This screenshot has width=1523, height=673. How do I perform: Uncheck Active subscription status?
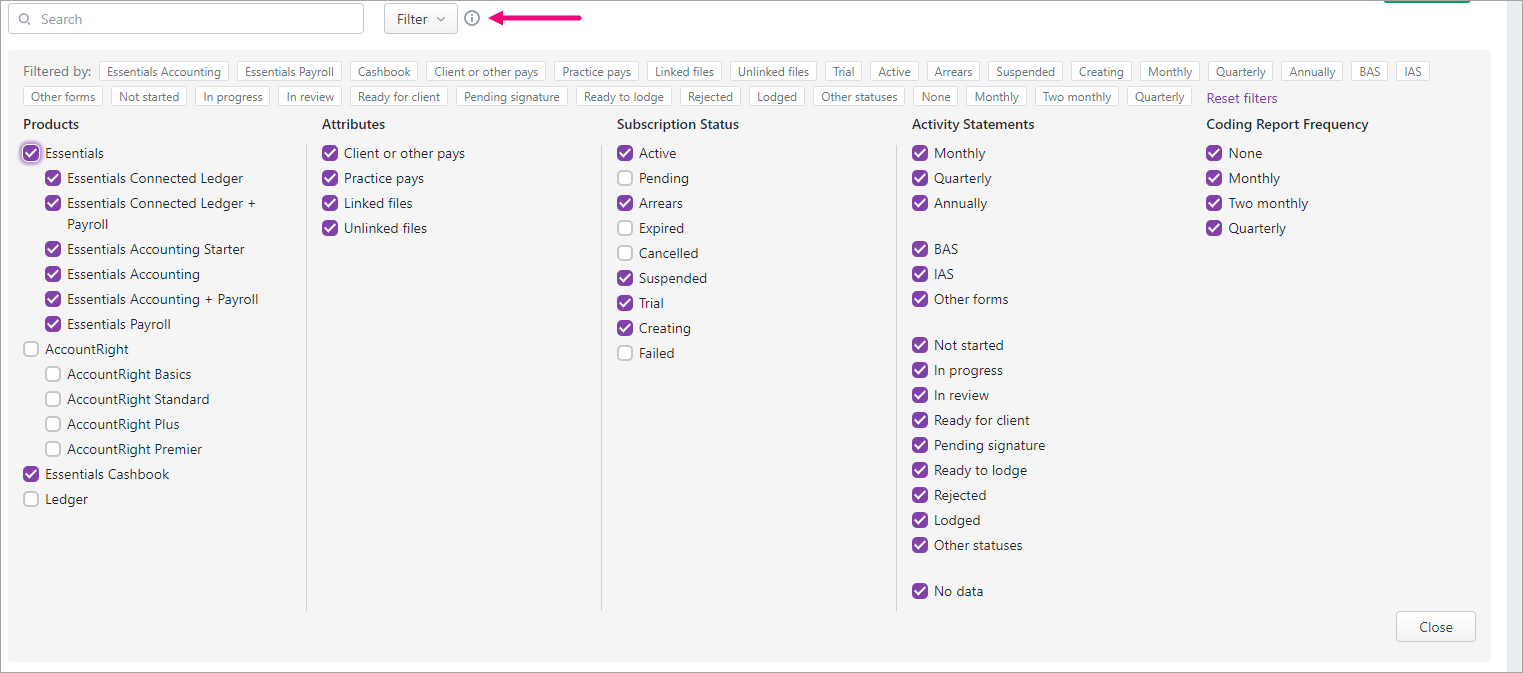[x=625, y=153]
